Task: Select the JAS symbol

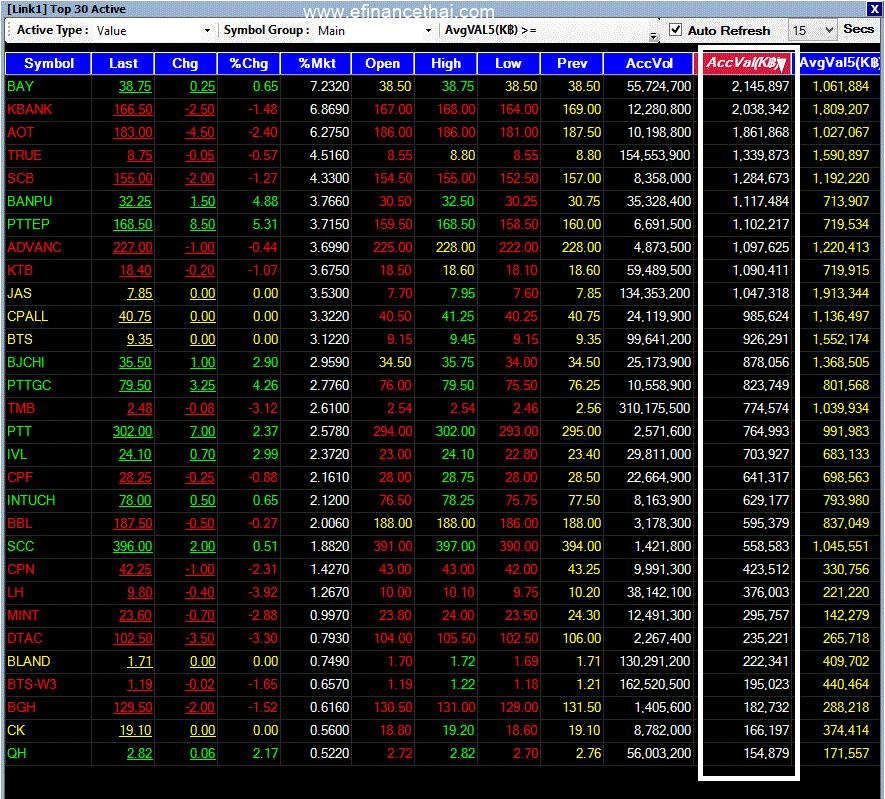Action: click(x=19, y=293)
